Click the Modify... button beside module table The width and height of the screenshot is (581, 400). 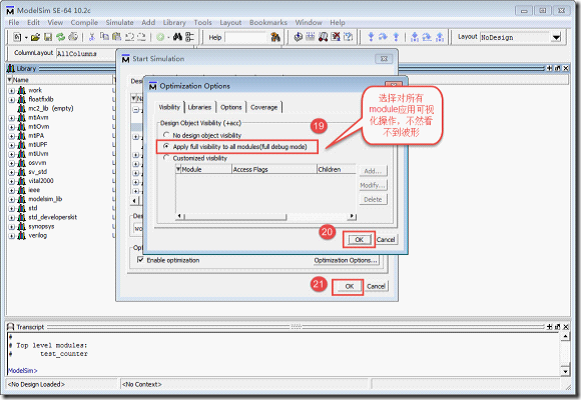point(373,185)
